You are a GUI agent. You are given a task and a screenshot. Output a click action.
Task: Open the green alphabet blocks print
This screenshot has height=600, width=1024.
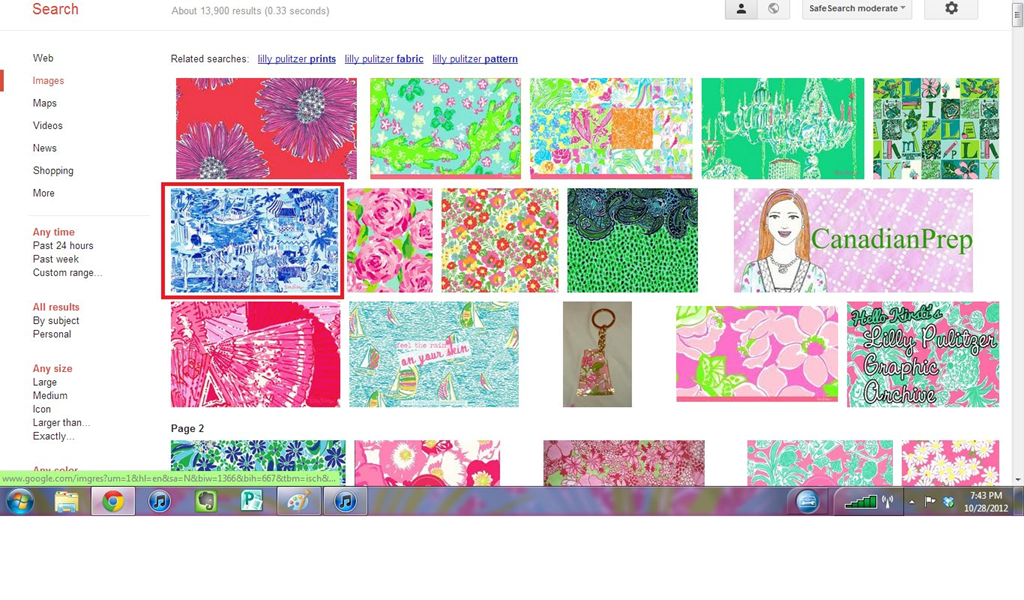click(x=936, y=129)
